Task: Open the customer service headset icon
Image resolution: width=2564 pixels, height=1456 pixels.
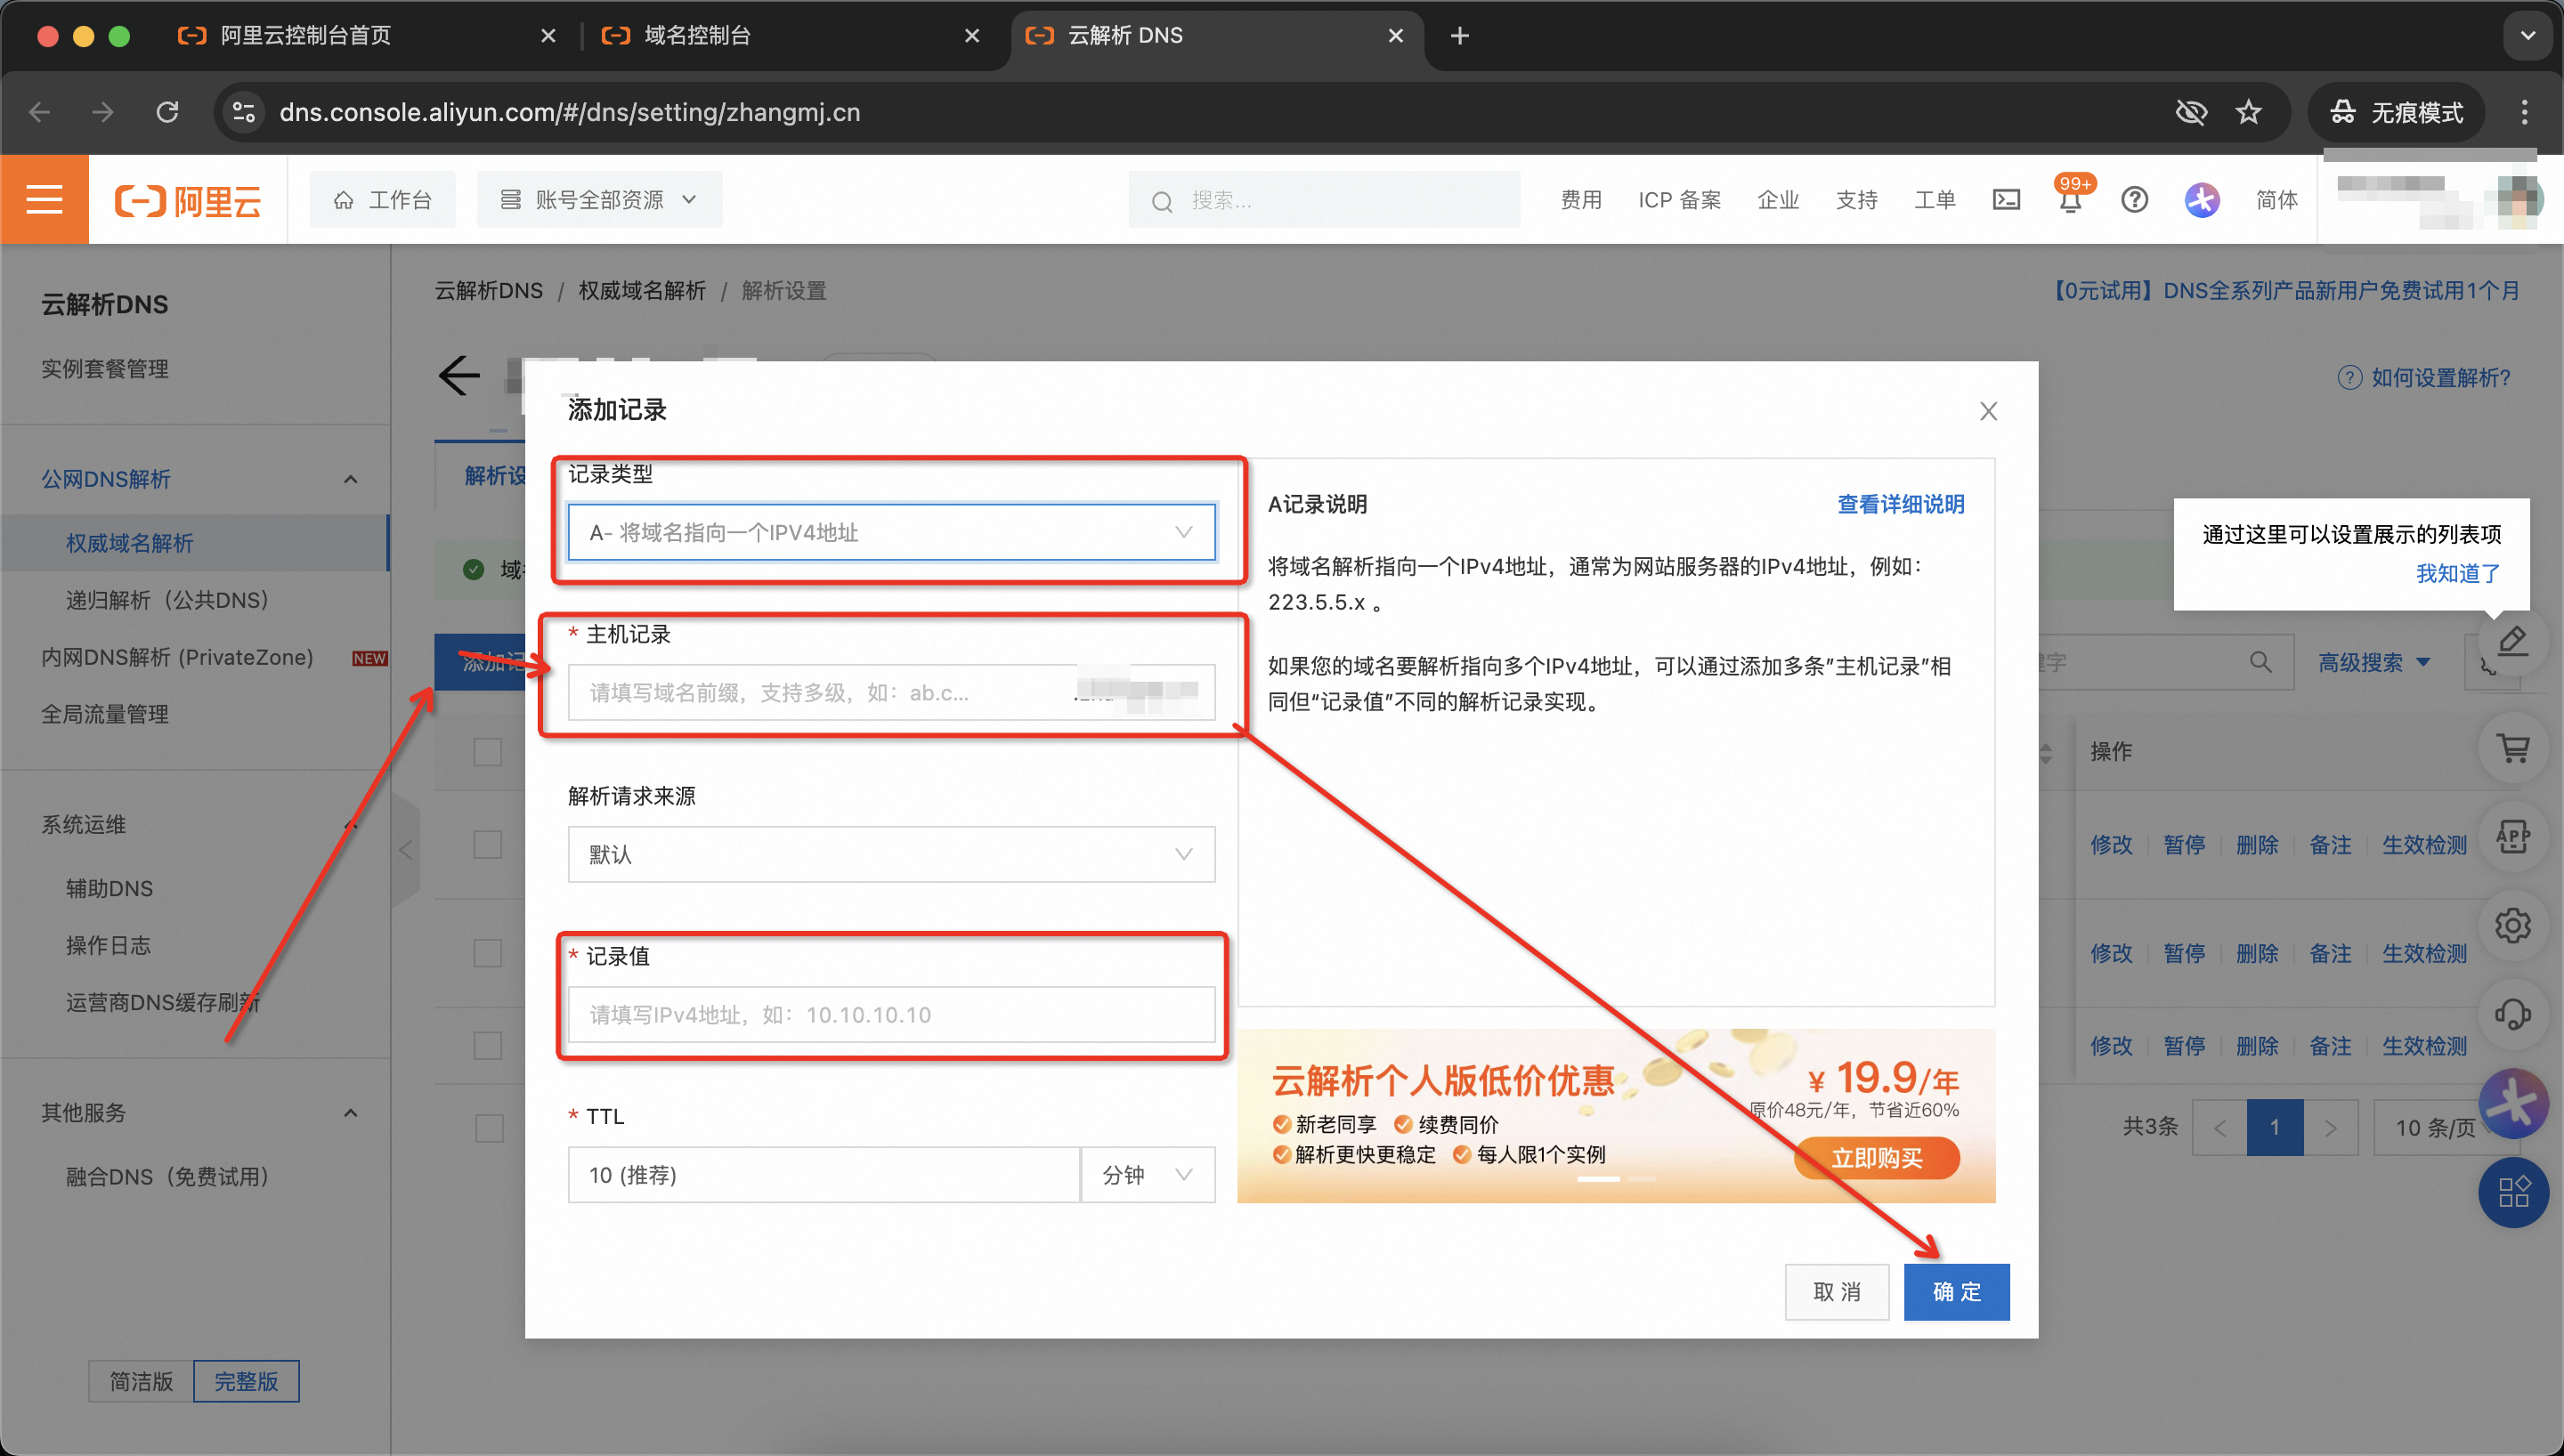Action: pos(2512,1013)
